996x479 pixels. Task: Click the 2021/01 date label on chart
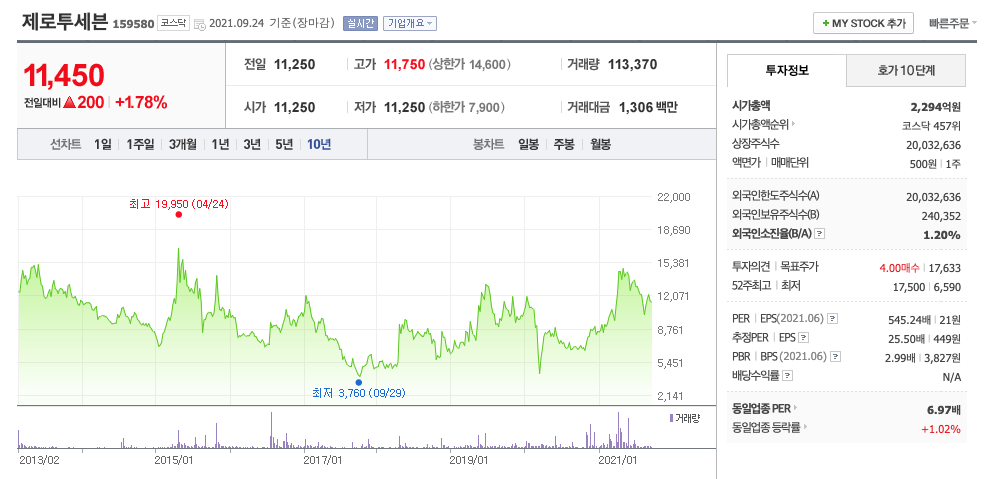coord(618,460)
